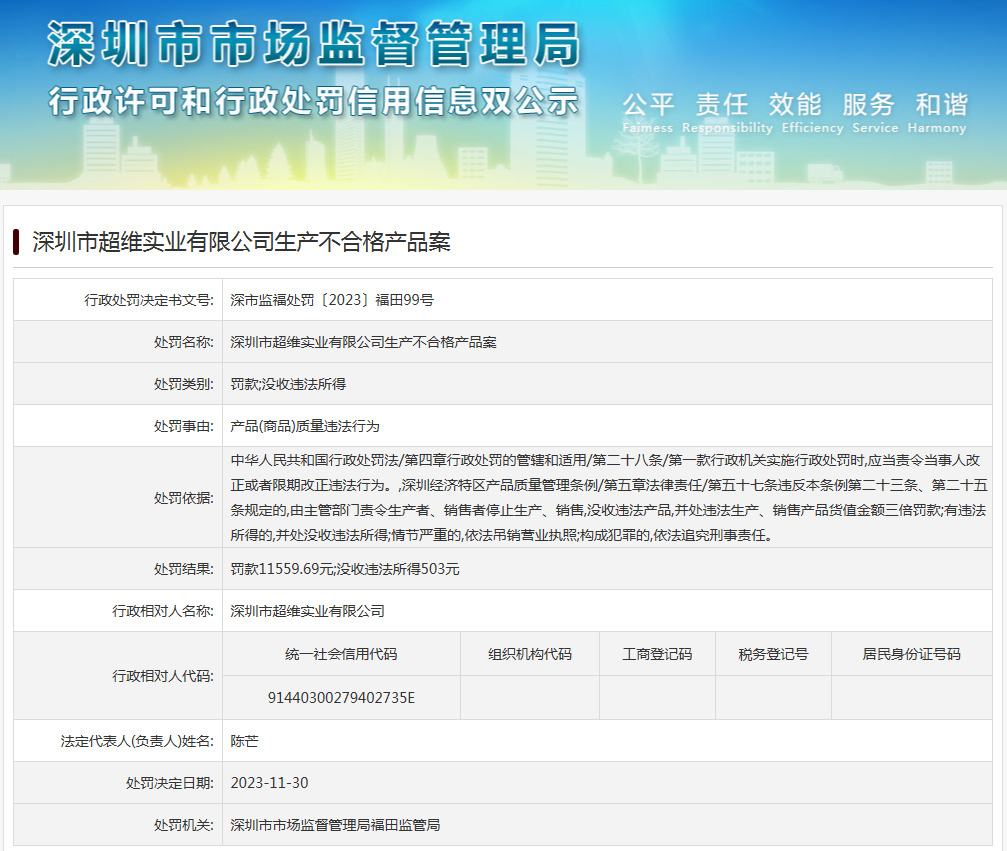Click the 处罚结果 label
1007x851 pixels.
pyautogui.click(x=184, y=569)
